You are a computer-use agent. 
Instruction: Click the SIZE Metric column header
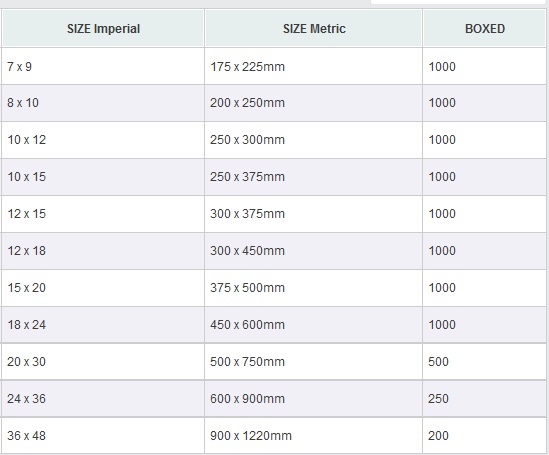pos(313,28)
